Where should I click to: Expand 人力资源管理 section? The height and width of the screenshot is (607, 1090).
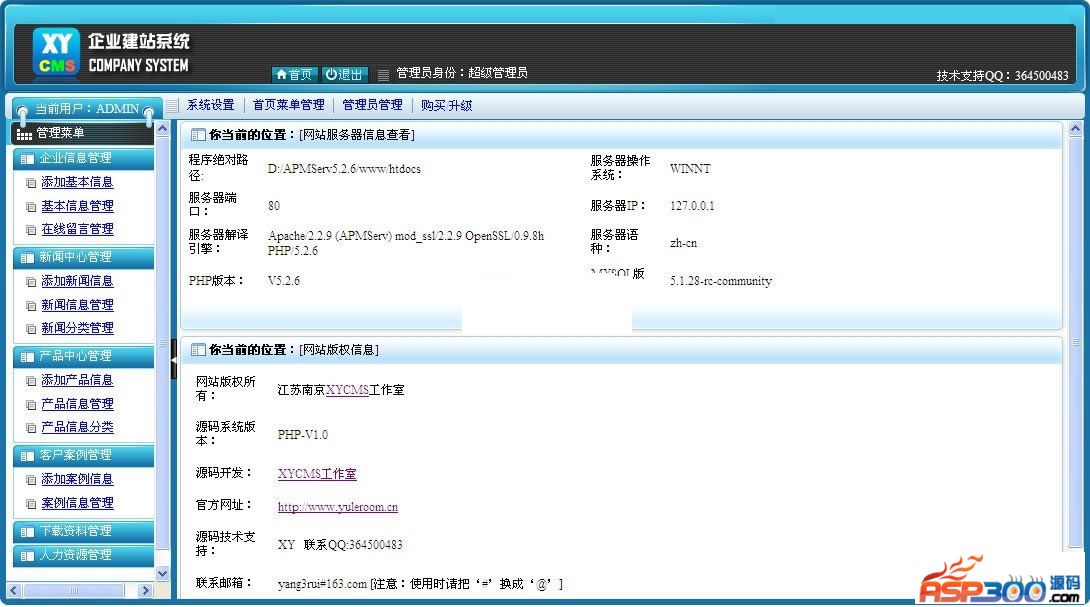83,555
